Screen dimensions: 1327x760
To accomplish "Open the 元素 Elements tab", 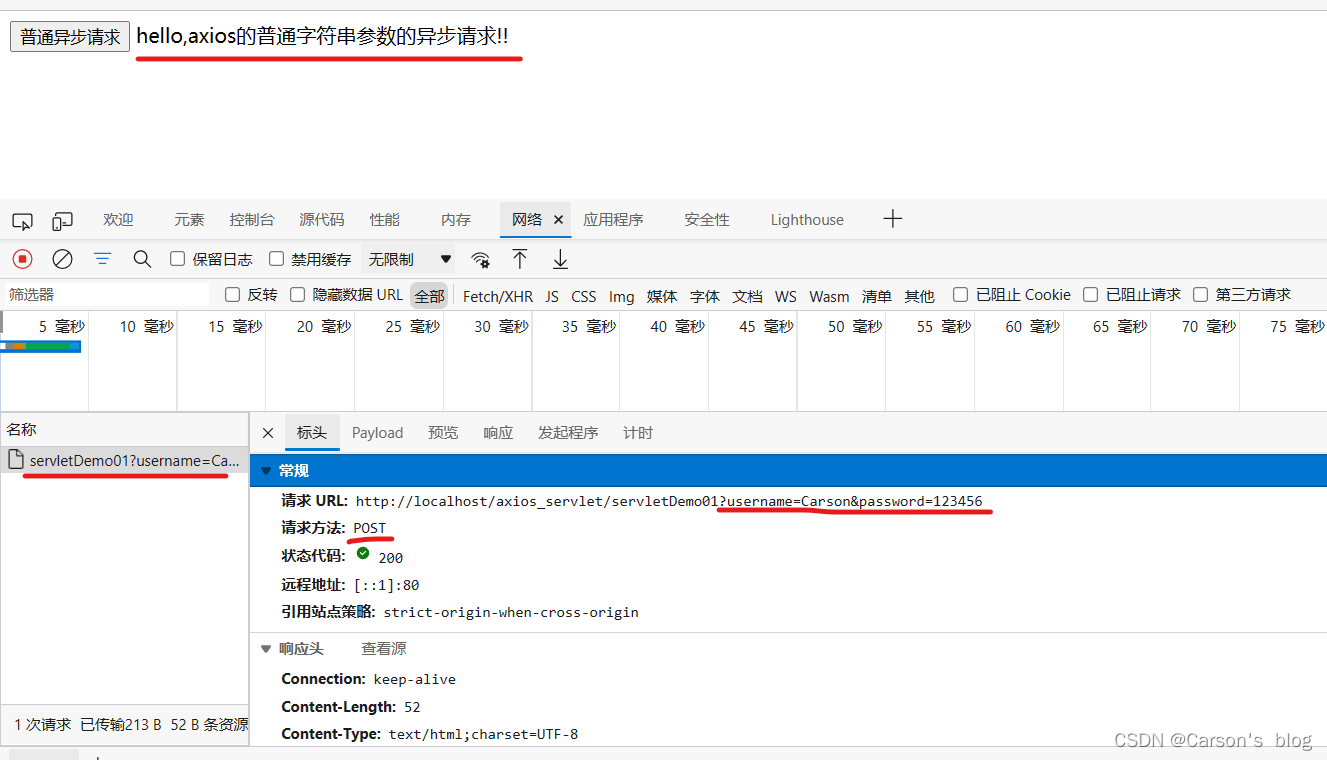I will 189,220.
